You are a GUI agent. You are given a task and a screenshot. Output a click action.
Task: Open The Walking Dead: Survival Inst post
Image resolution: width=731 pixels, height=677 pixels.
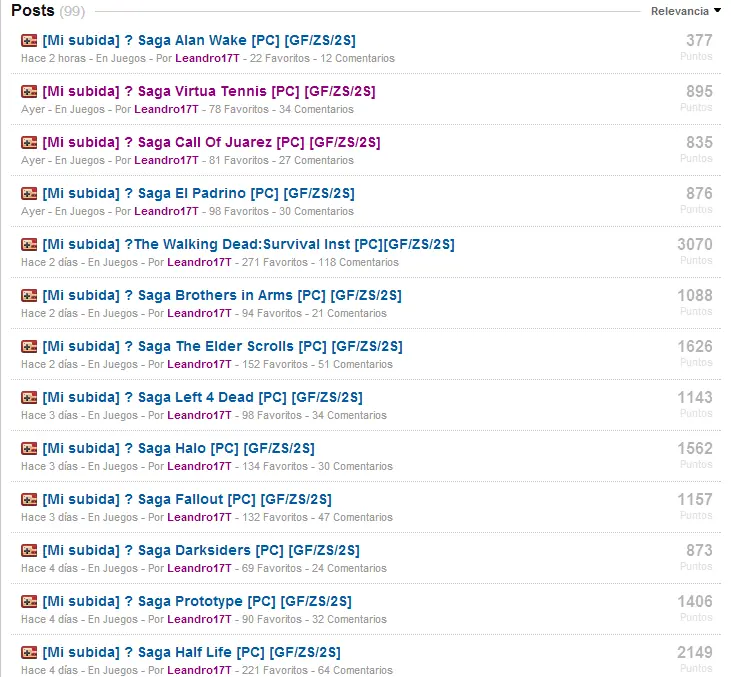248,244
